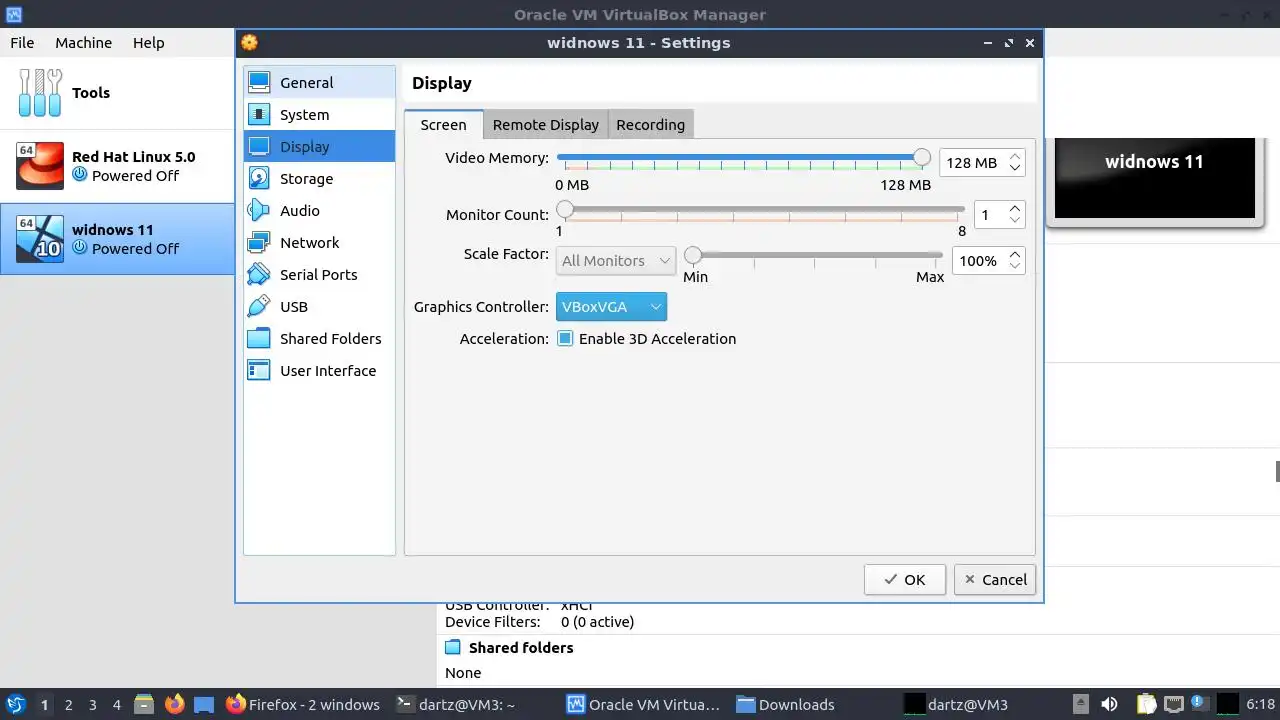Open the Serial Ports settings category
The height and width of the screenshot is (720, 1280).
(x=319, y=275)
